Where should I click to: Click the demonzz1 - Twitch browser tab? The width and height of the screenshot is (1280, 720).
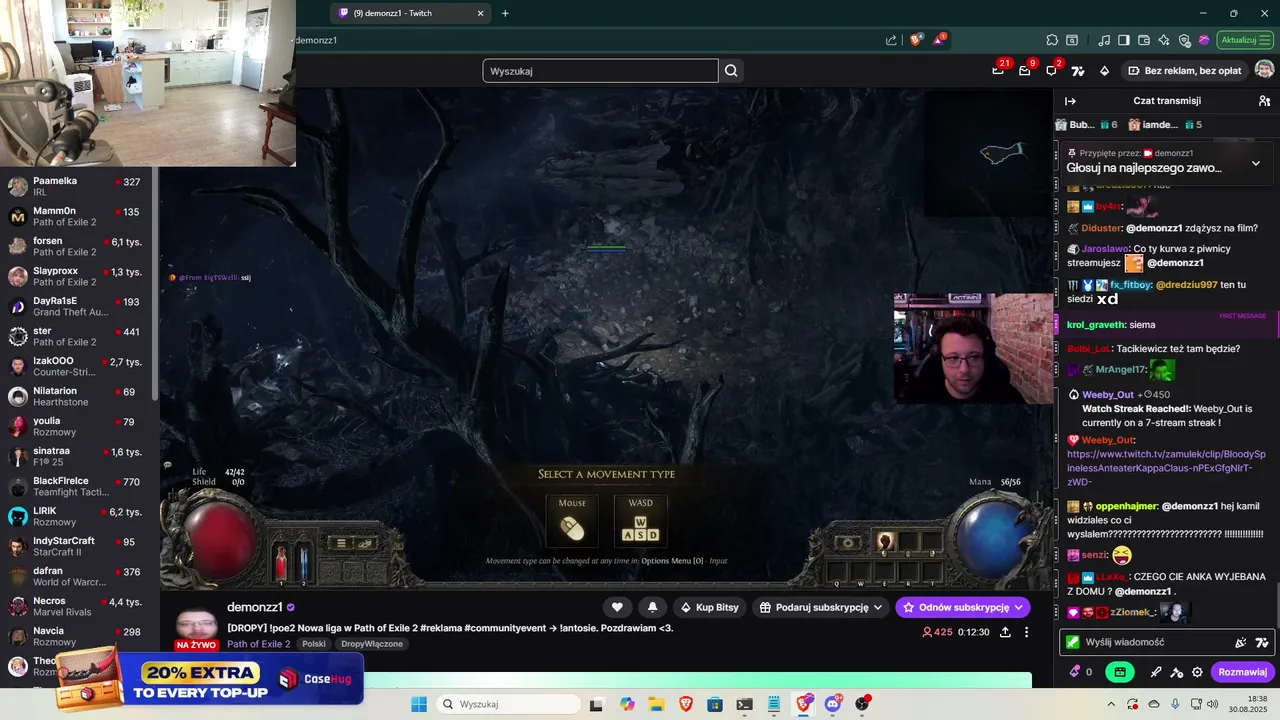click(410, 13)
